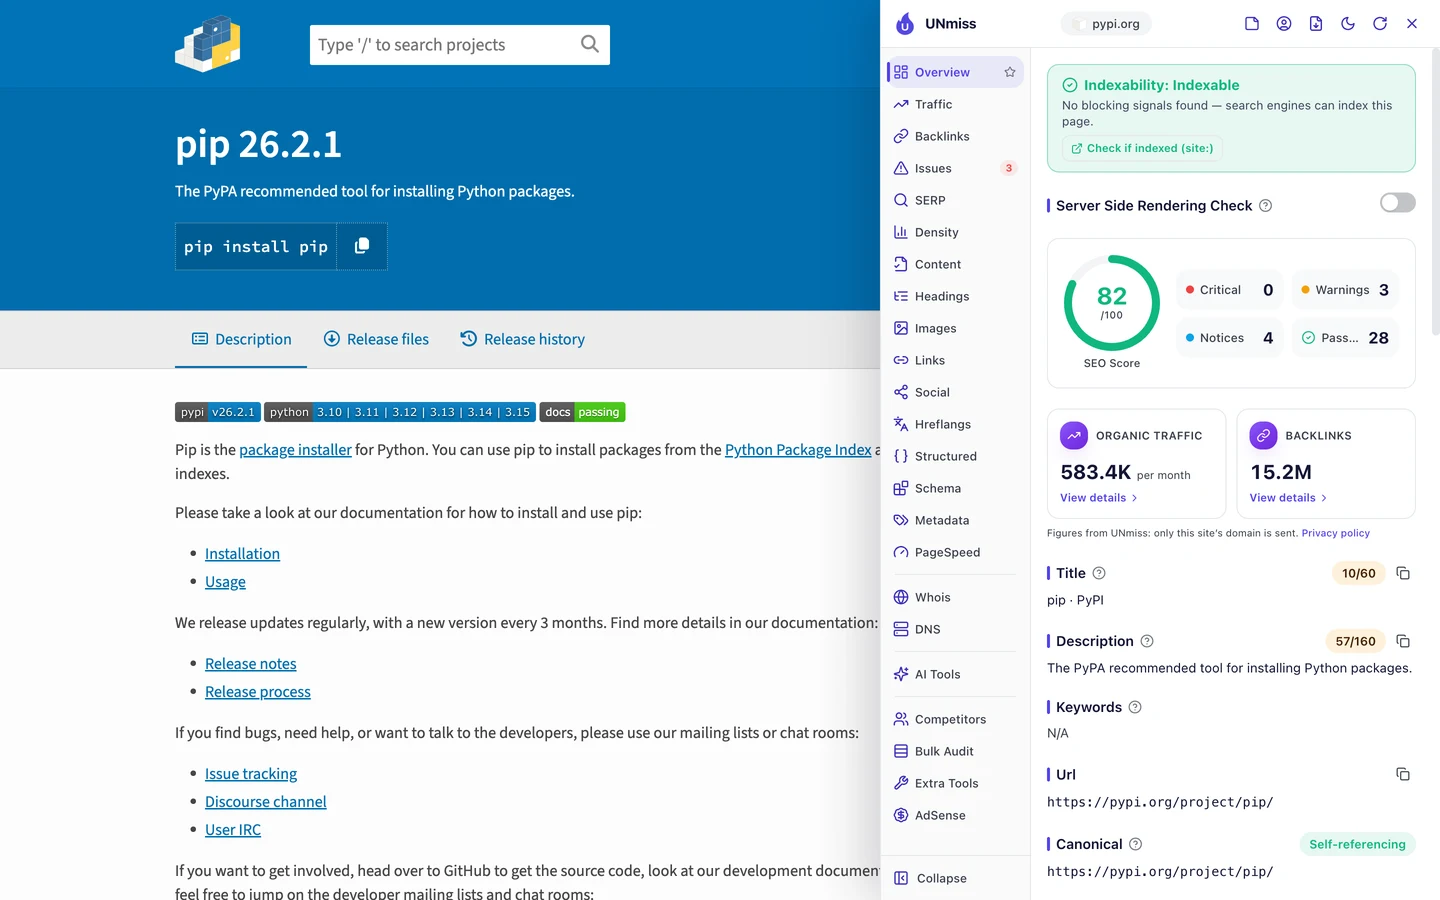1440x900 pixels.
Task: Open the Traffic section in sidebar
Action: [955, 104]
